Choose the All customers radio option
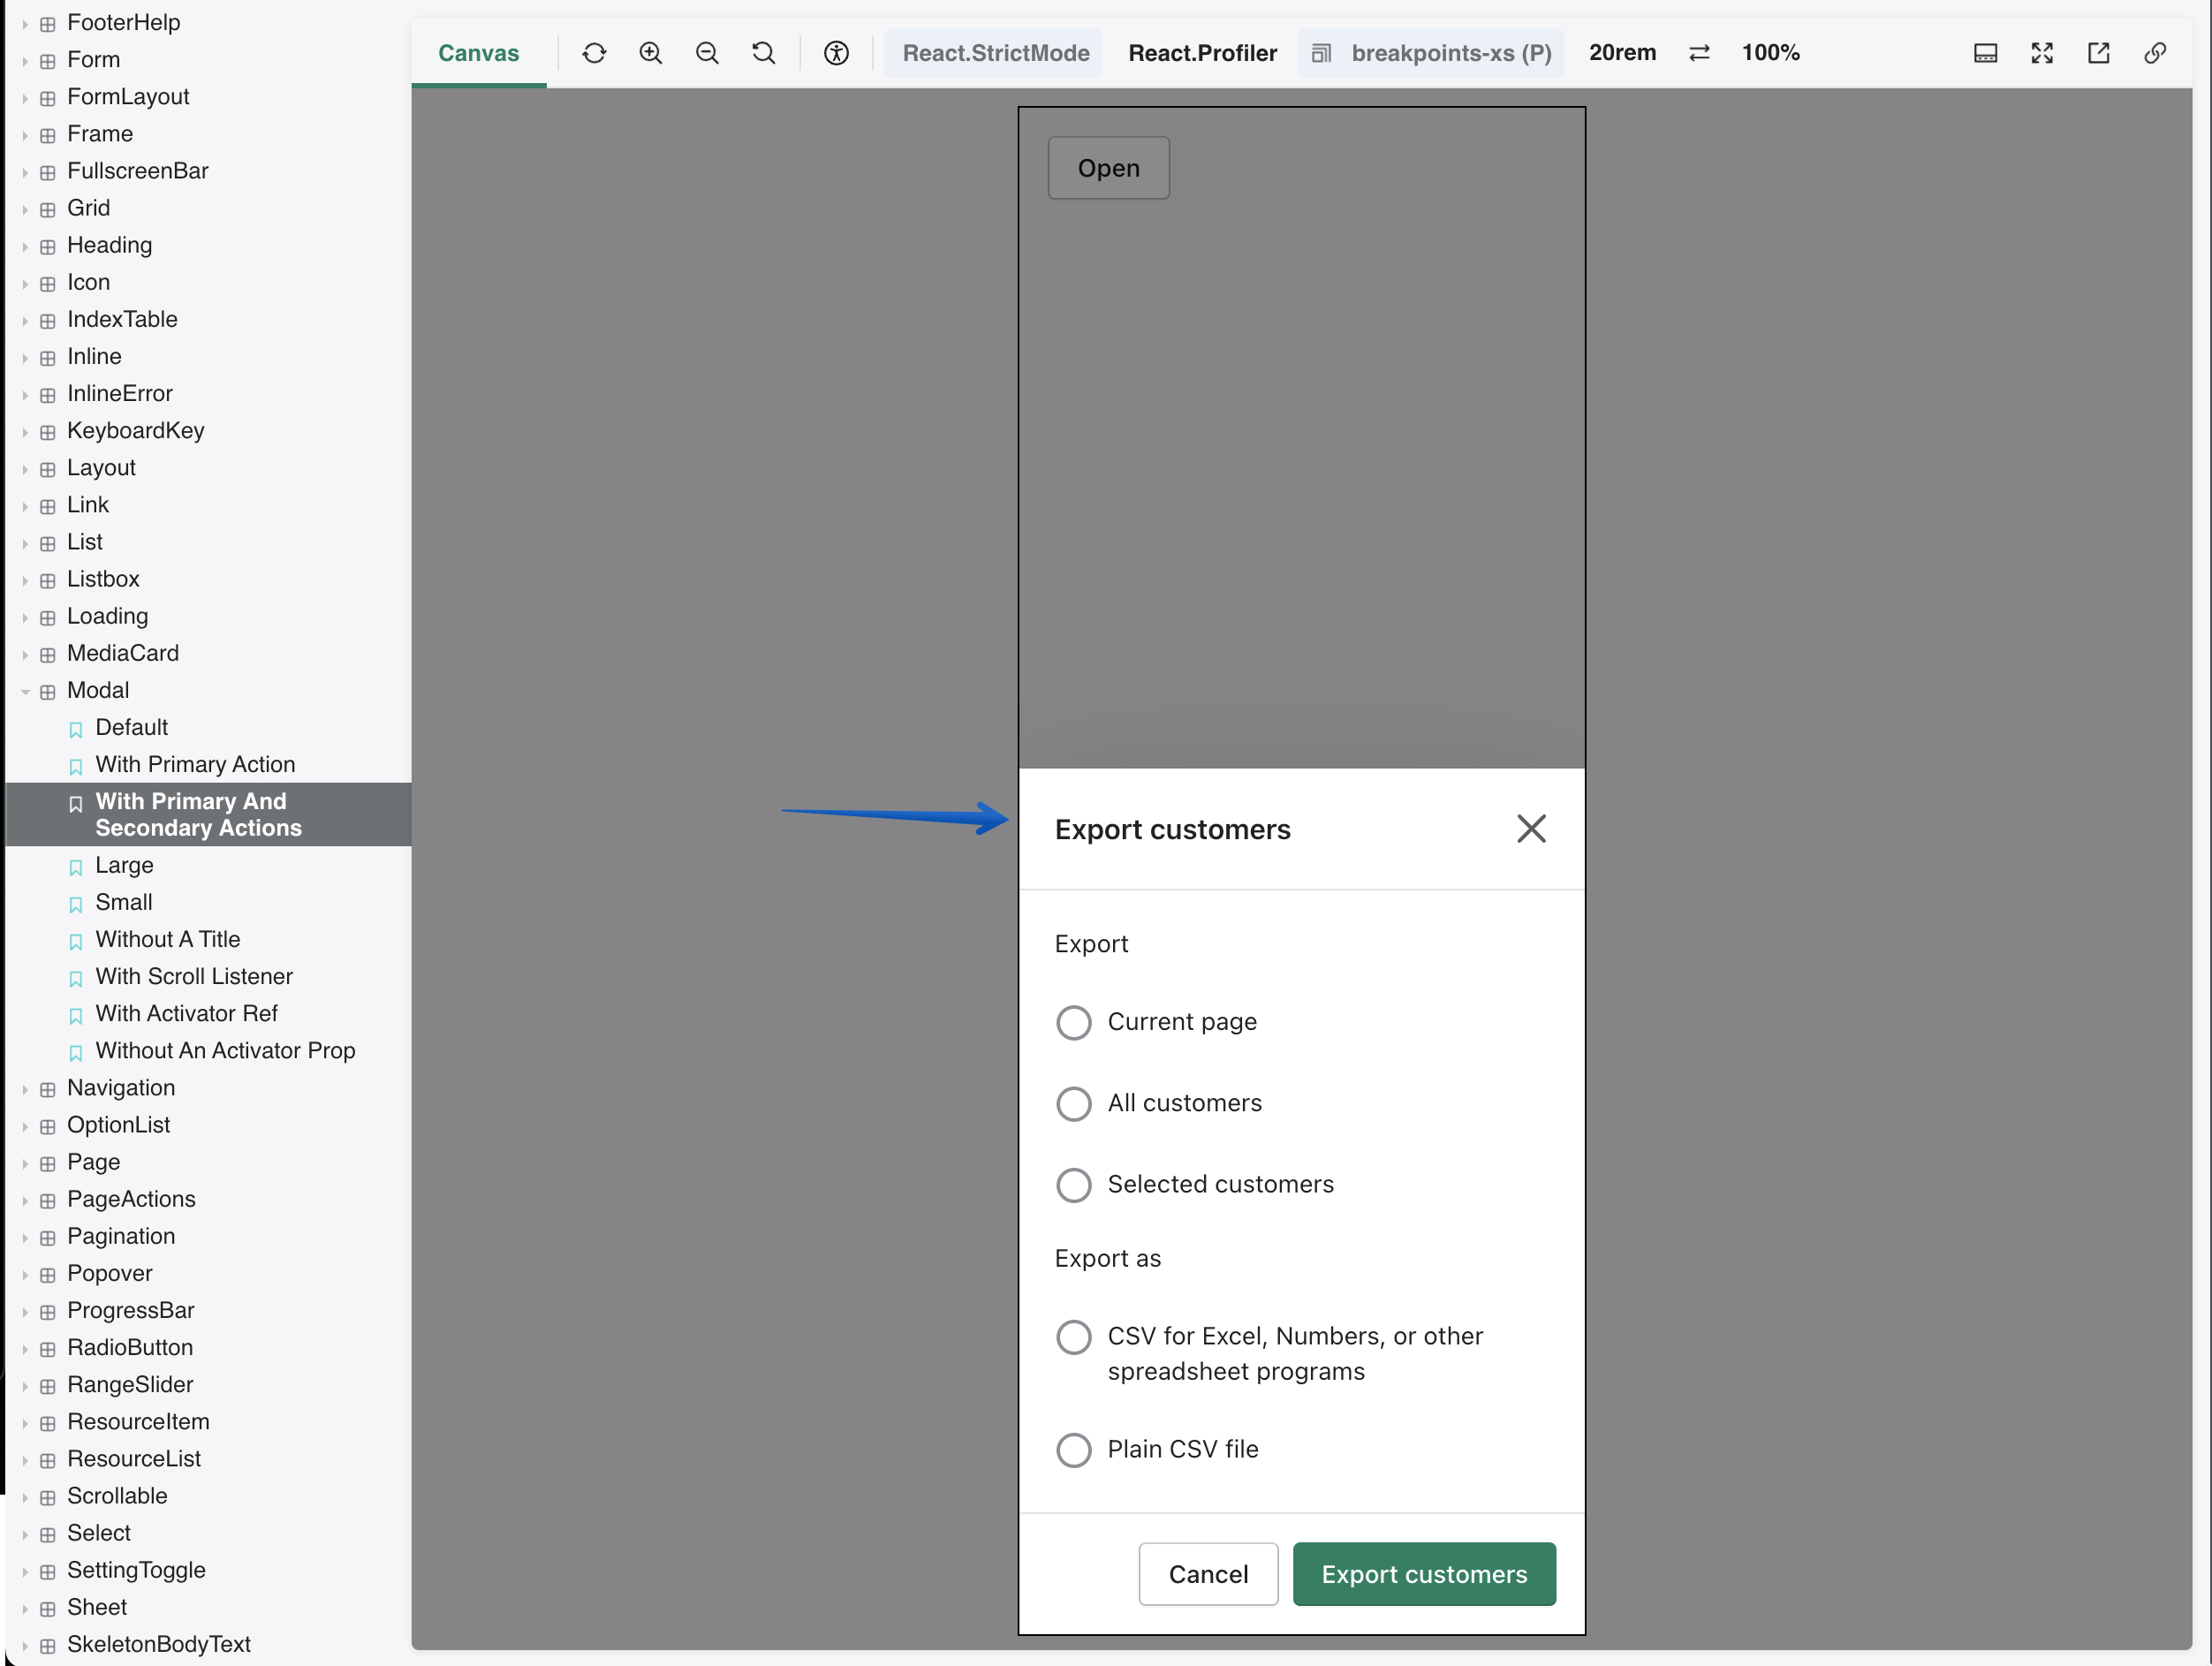This screenshot has height=1666, width=2212. pyautogui.click(x=1073, y=1103)
